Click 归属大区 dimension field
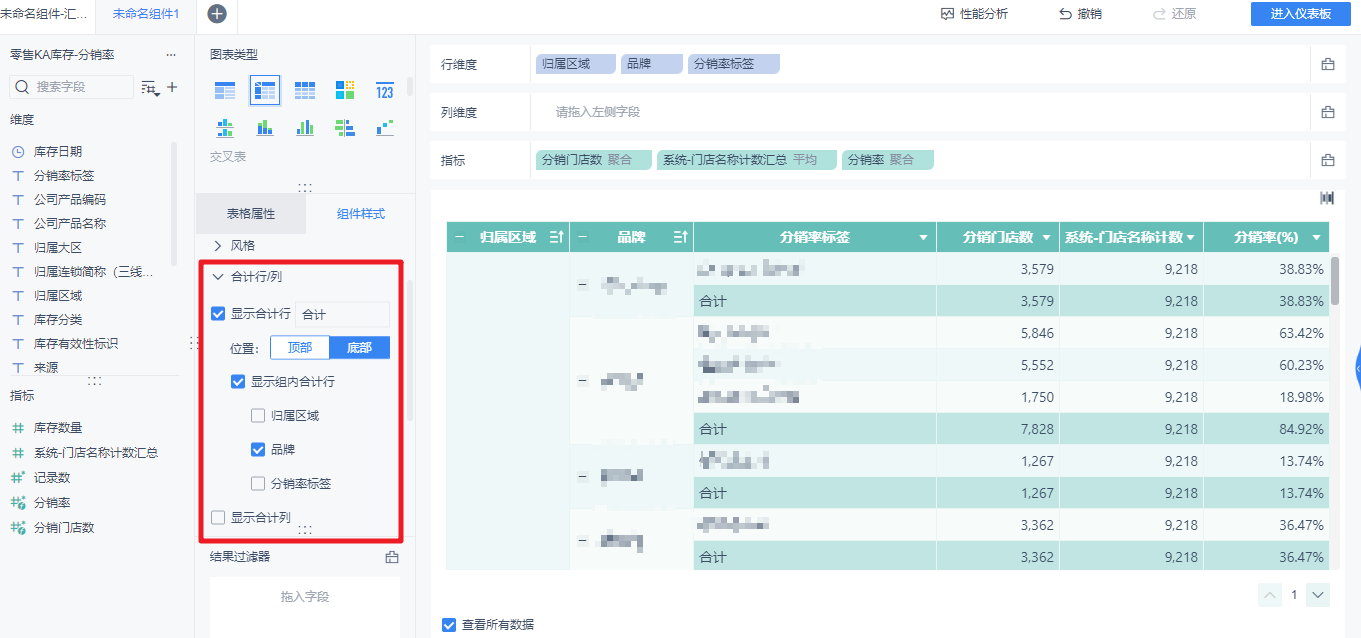 pyautogui.click(x=58, y=248)
